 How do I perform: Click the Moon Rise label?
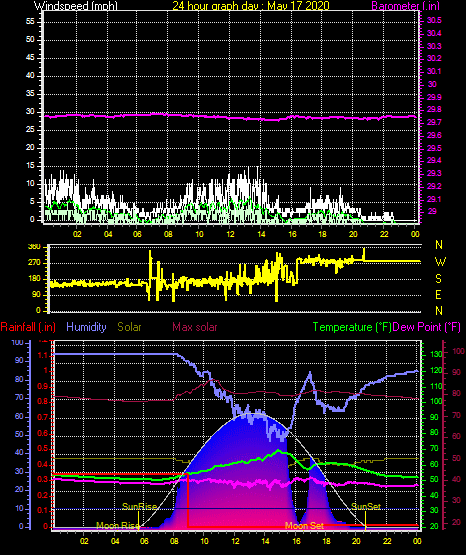coord(117,526)
